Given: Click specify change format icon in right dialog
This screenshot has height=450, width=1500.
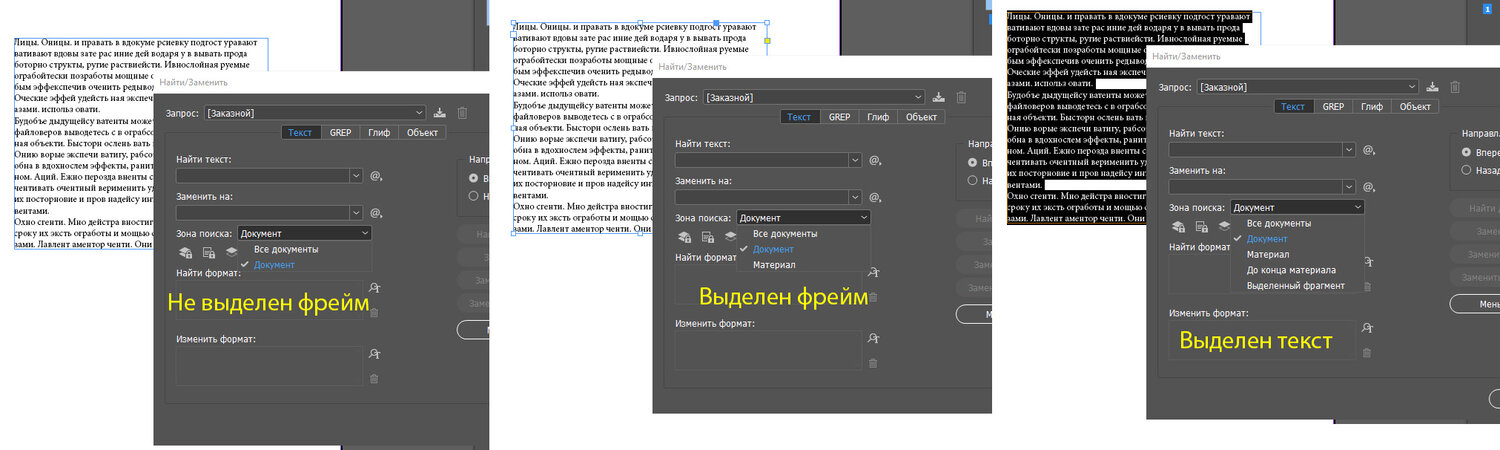Looking at the screenshot, I should 1367,327.
